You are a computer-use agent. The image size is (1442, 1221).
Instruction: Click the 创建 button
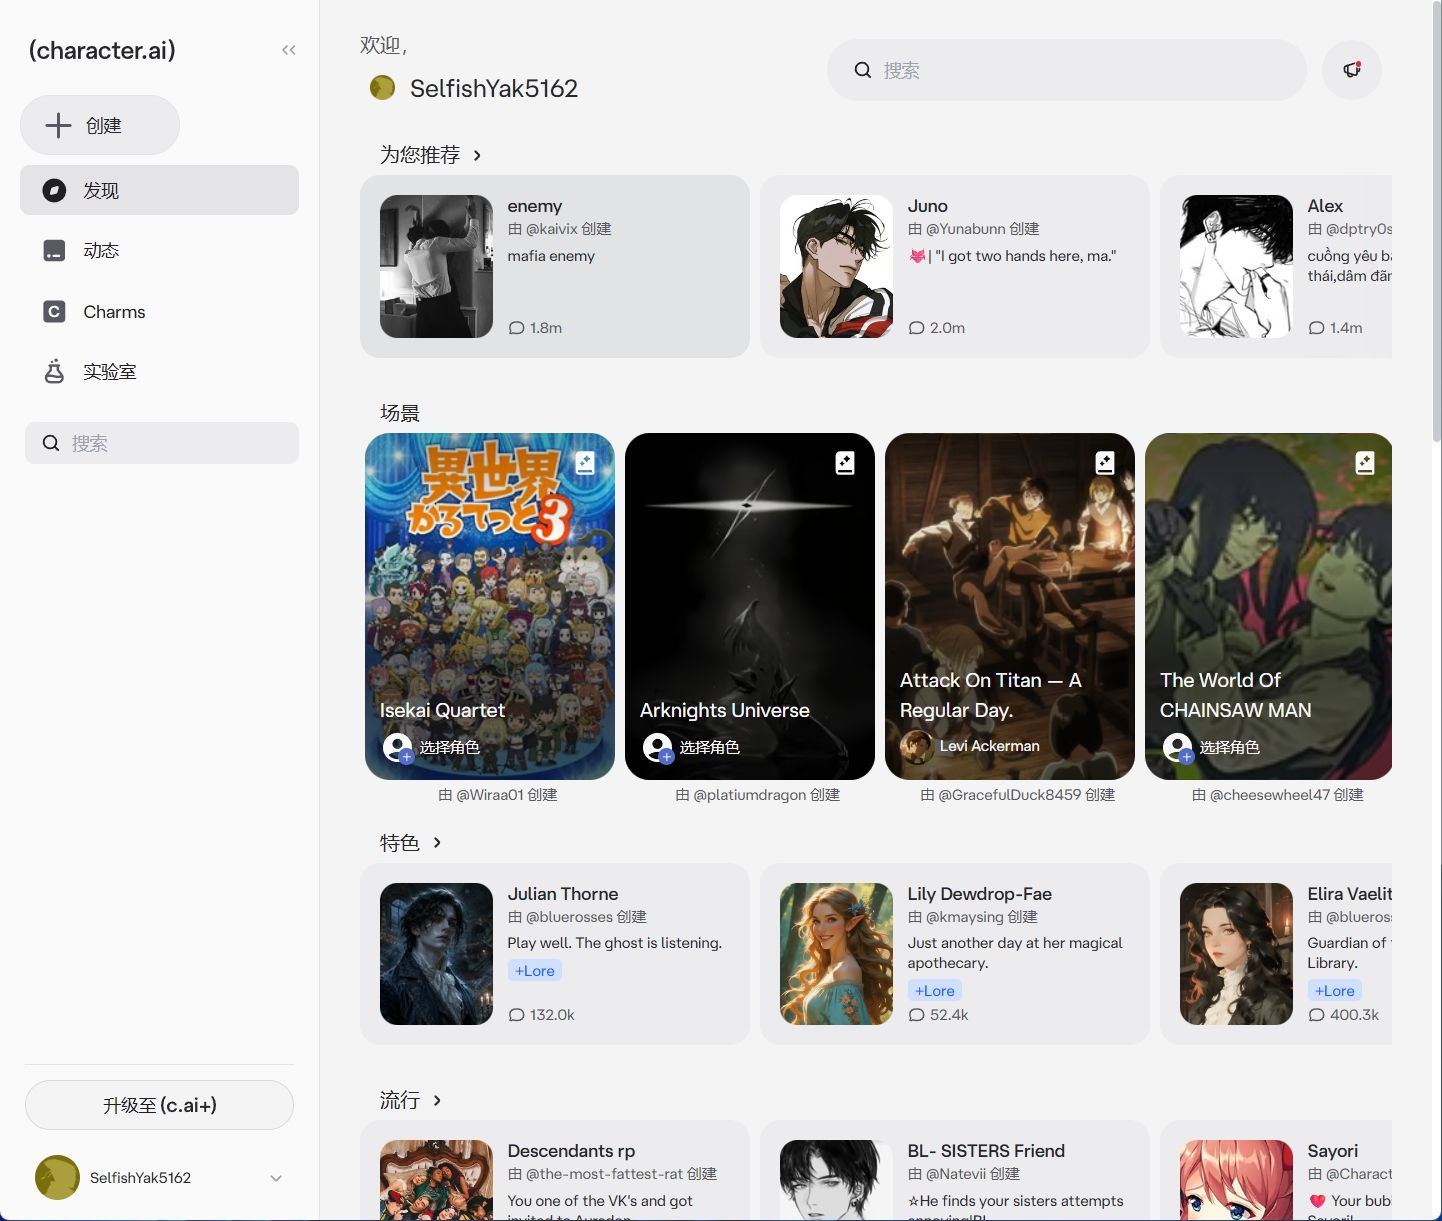[x=100, y=125]
